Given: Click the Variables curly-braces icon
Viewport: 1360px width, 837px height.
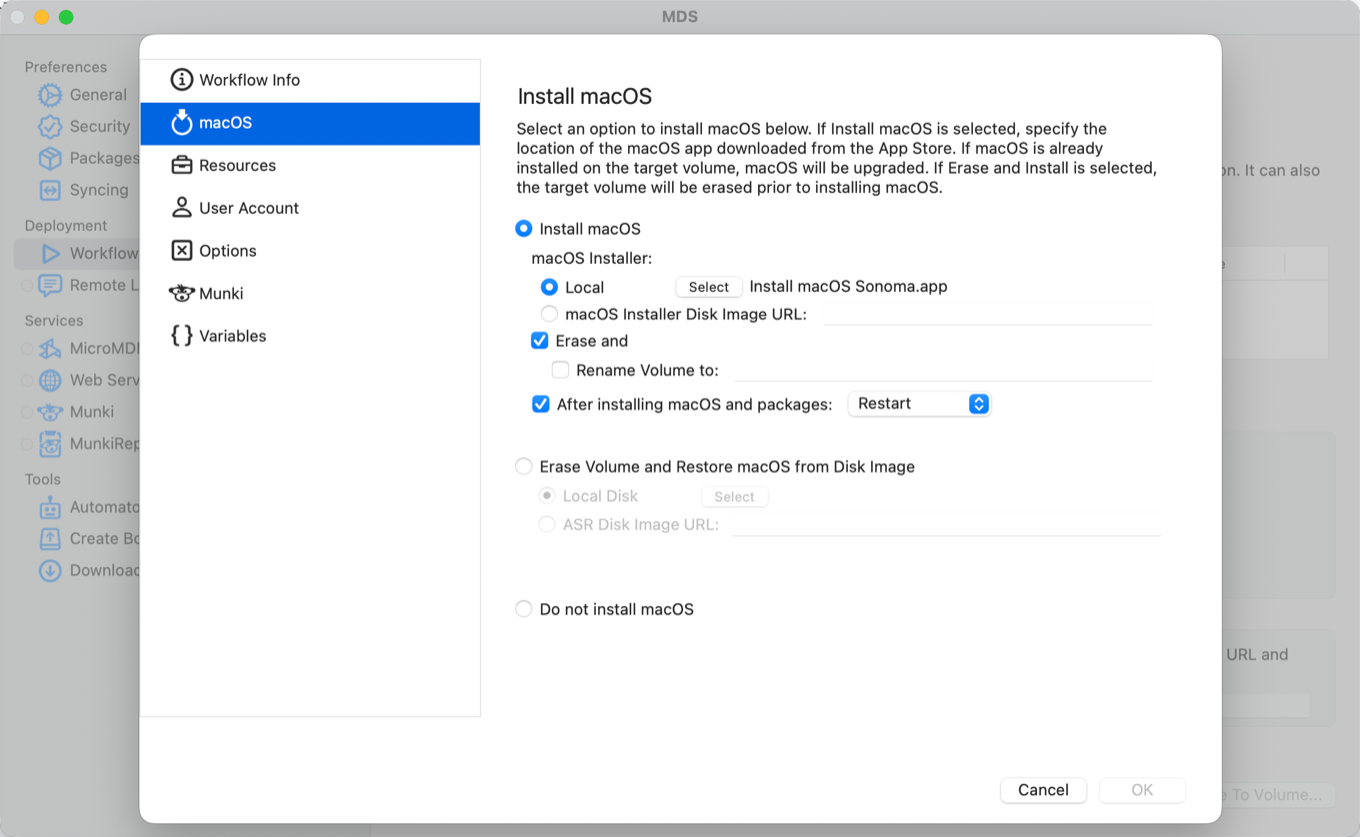Looking at the screenshot, I should [x=181, y=336].
